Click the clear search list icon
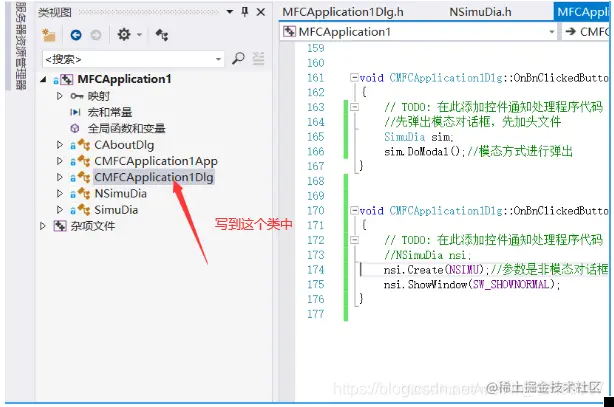 (258, 59)
